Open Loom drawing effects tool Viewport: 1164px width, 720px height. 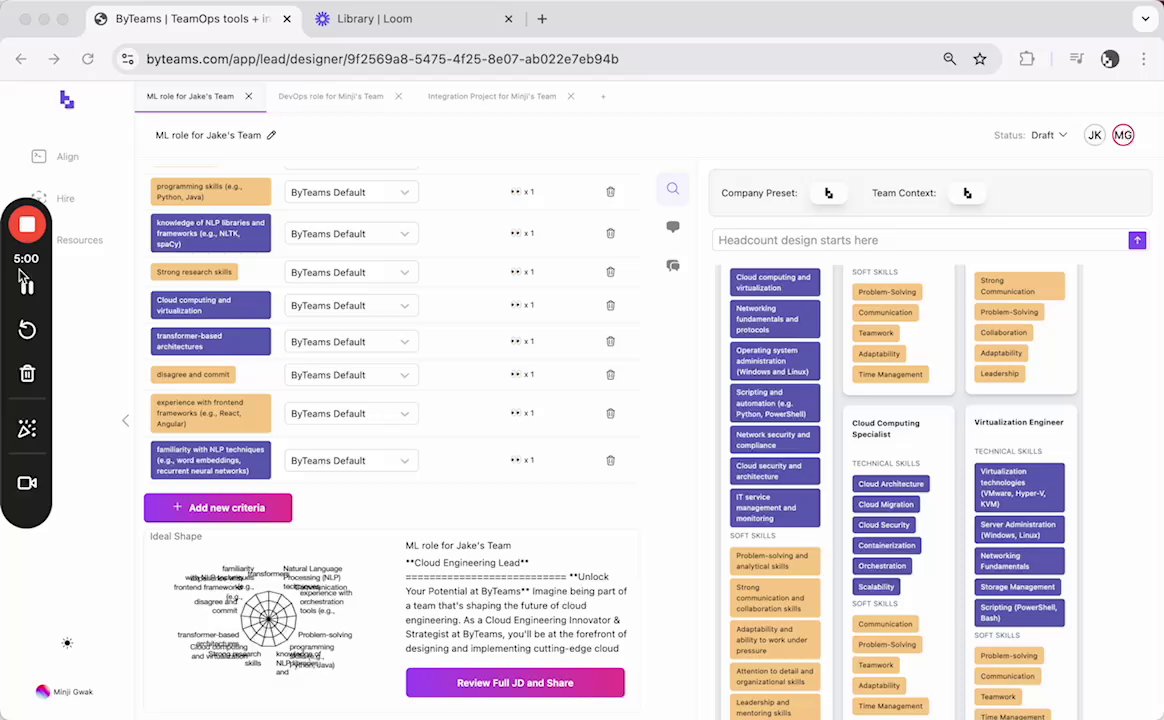coord(27,428)
